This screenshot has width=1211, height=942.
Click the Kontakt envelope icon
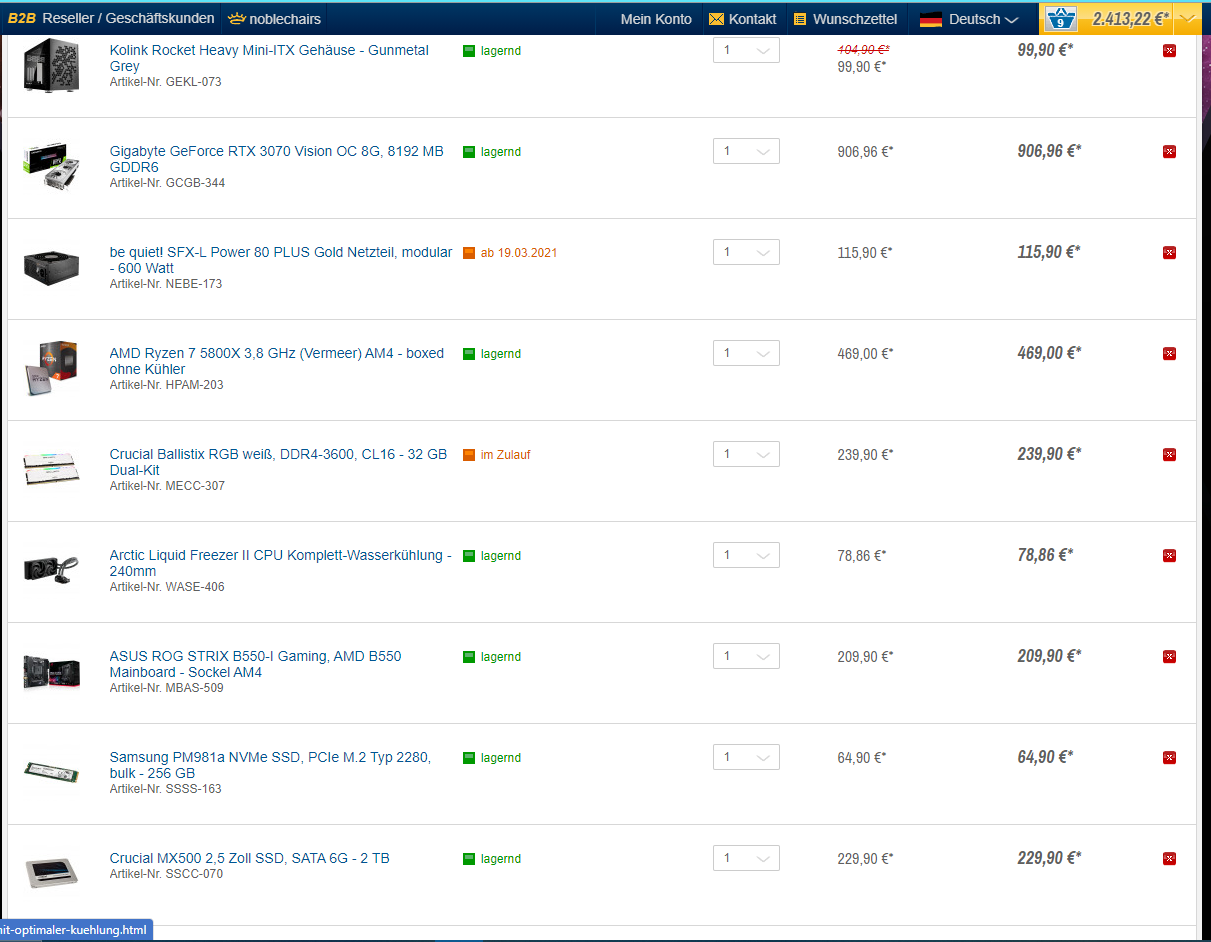tap(716, 19)
